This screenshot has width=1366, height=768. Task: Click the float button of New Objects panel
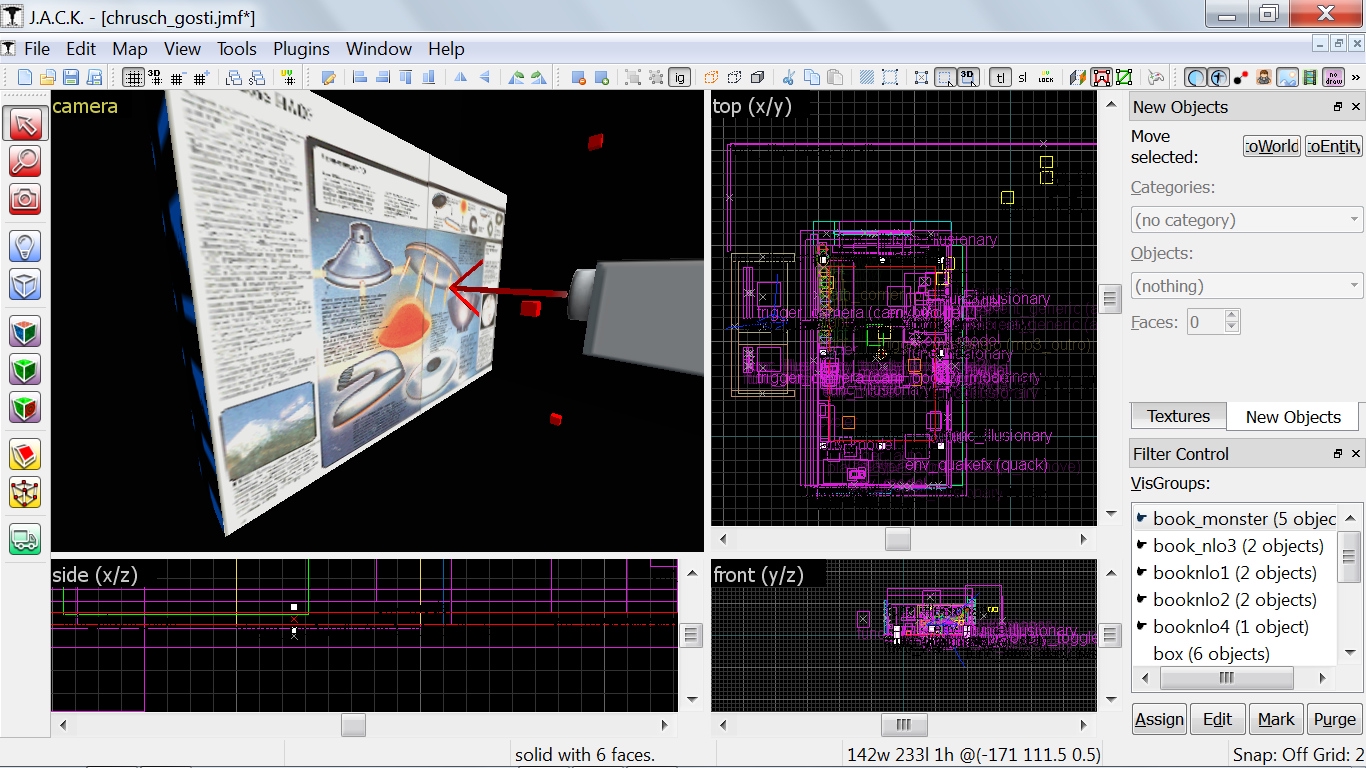pyautogui.click(x=1338, y=107)
